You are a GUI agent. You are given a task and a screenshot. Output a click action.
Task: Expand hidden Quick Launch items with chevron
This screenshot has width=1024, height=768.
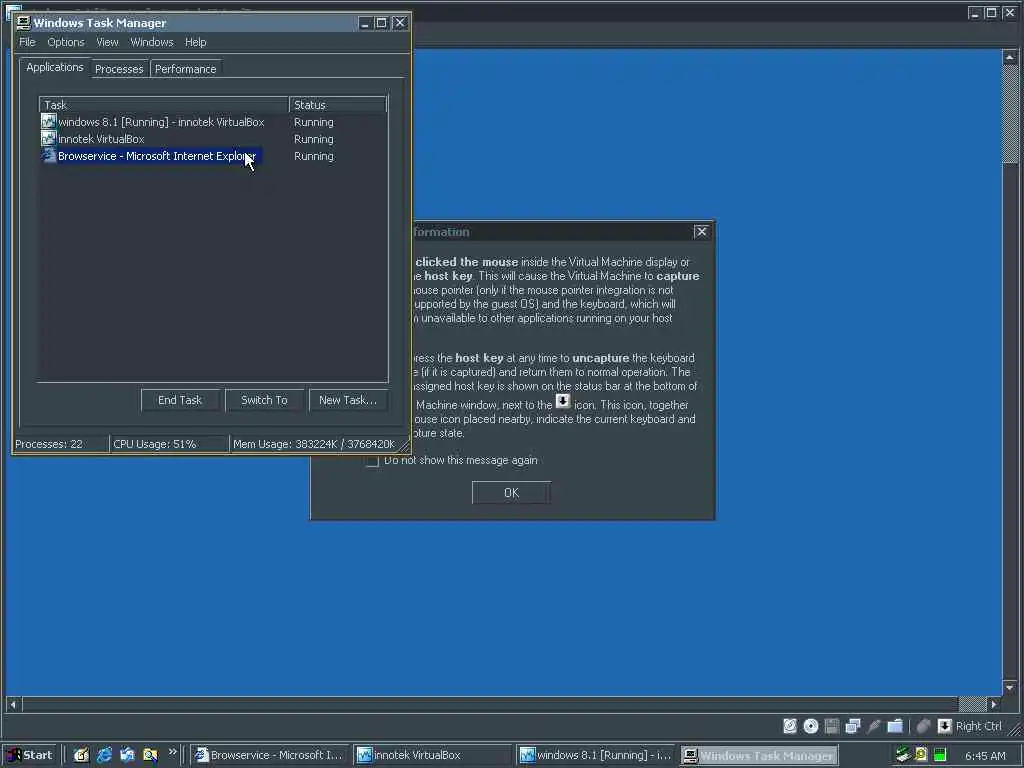click(x=172, y=752)
